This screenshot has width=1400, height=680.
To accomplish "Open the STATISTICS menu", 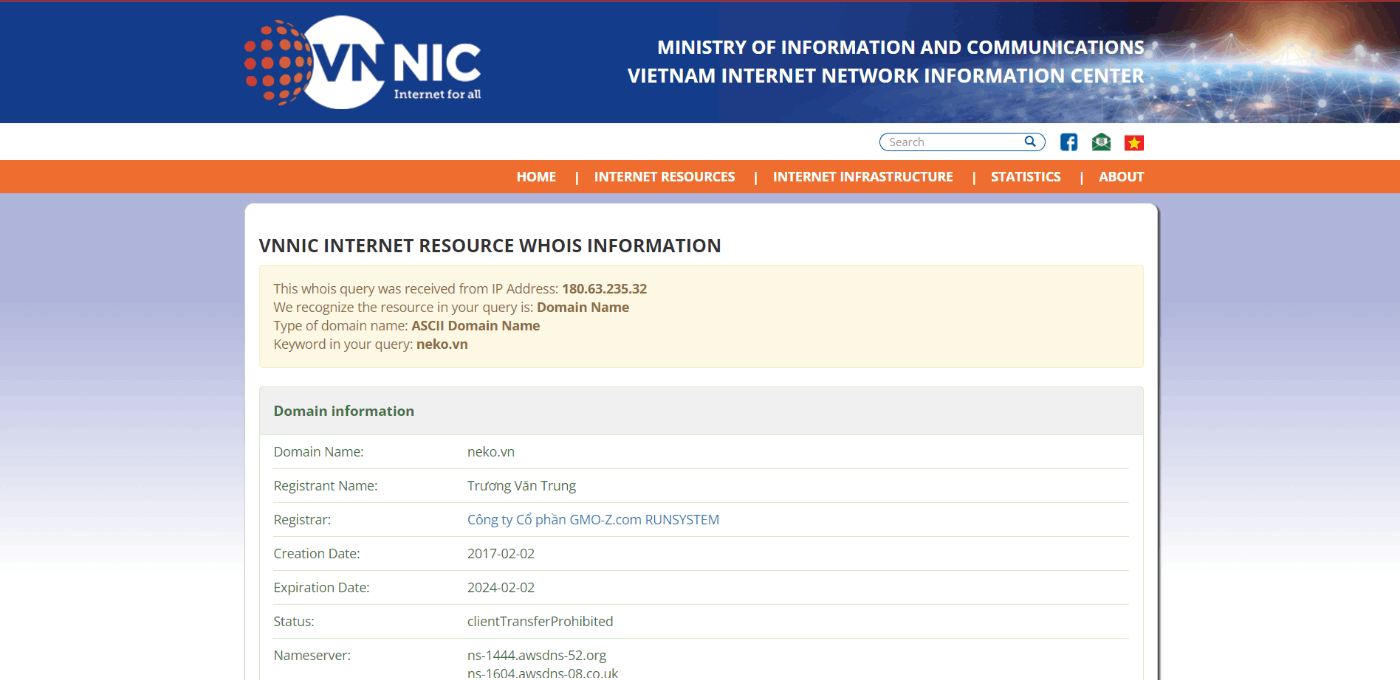I will click(1026, 177).
